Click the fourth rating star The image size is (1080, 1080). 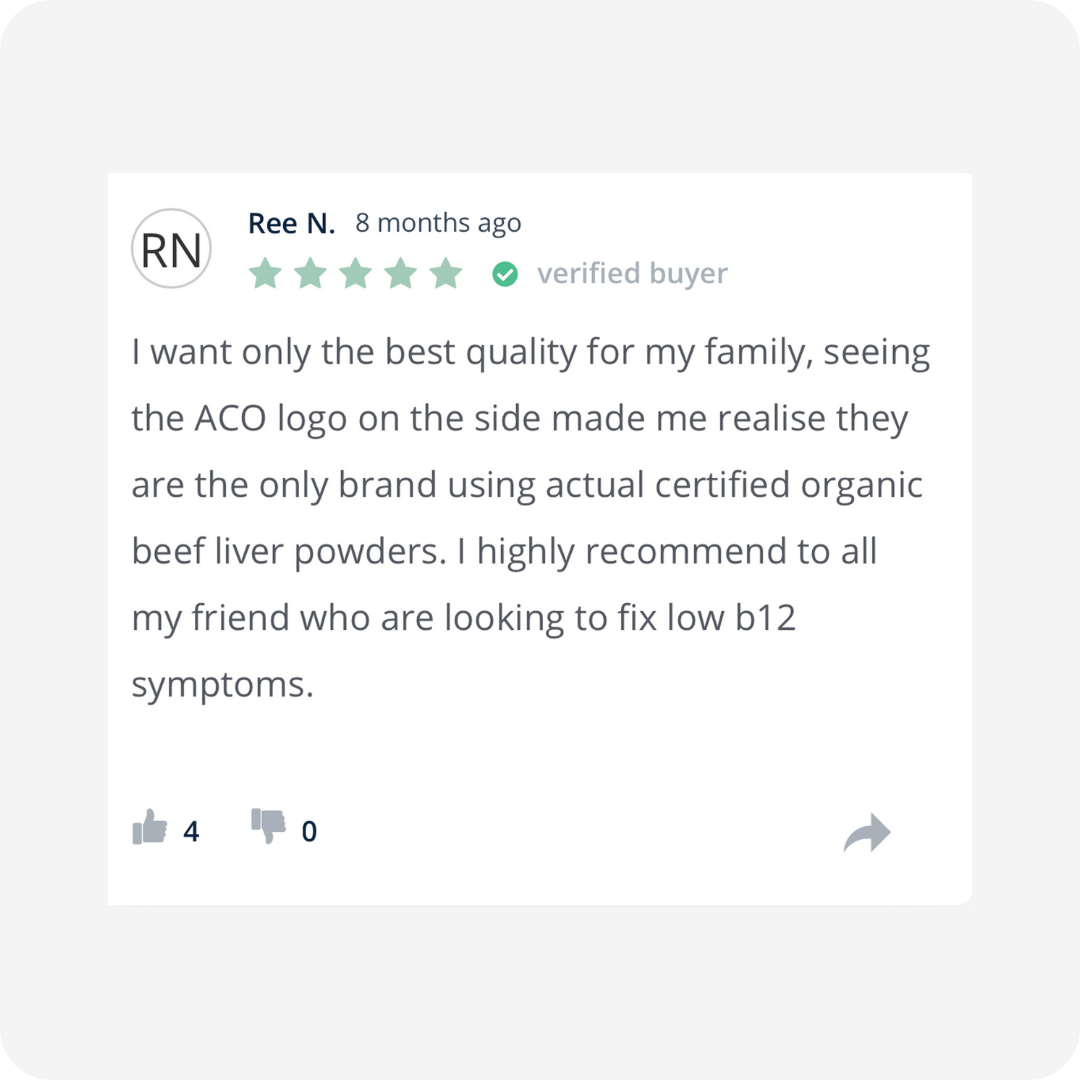[x=401, y=273]
